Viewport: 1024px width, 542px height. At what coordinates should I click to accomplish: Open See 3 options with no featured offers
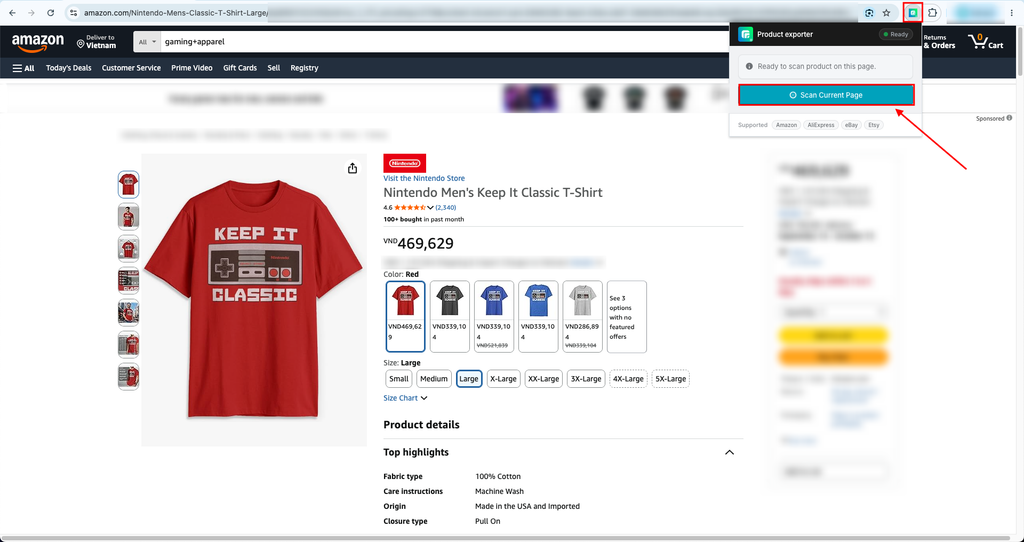point(627,316)
